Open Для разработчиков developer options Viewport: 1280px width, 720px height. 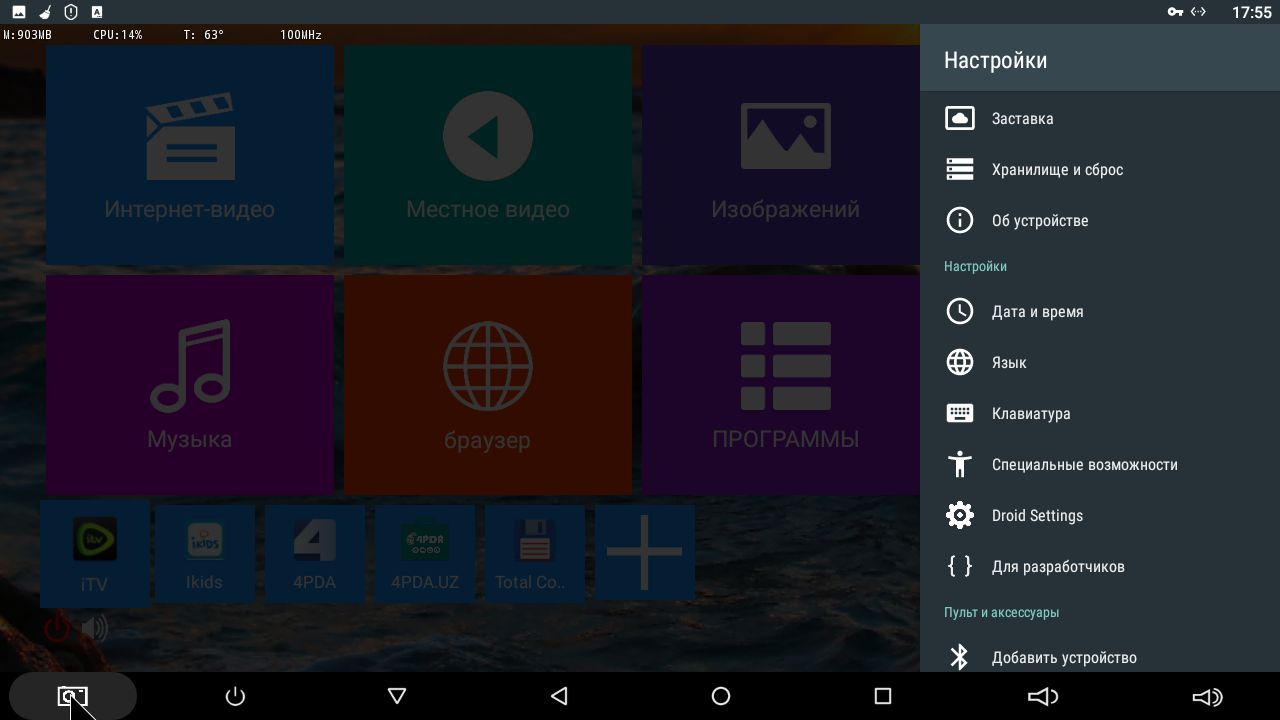(1100, 566)
